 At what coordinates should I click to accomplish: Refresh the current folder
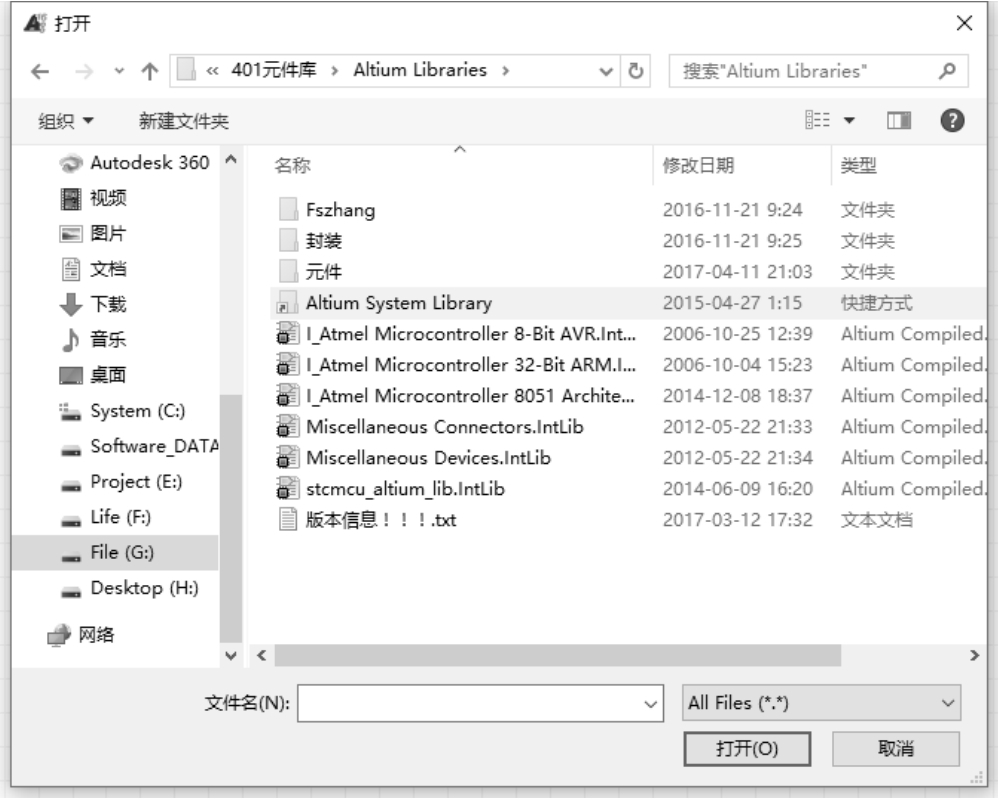pos(635,71)
